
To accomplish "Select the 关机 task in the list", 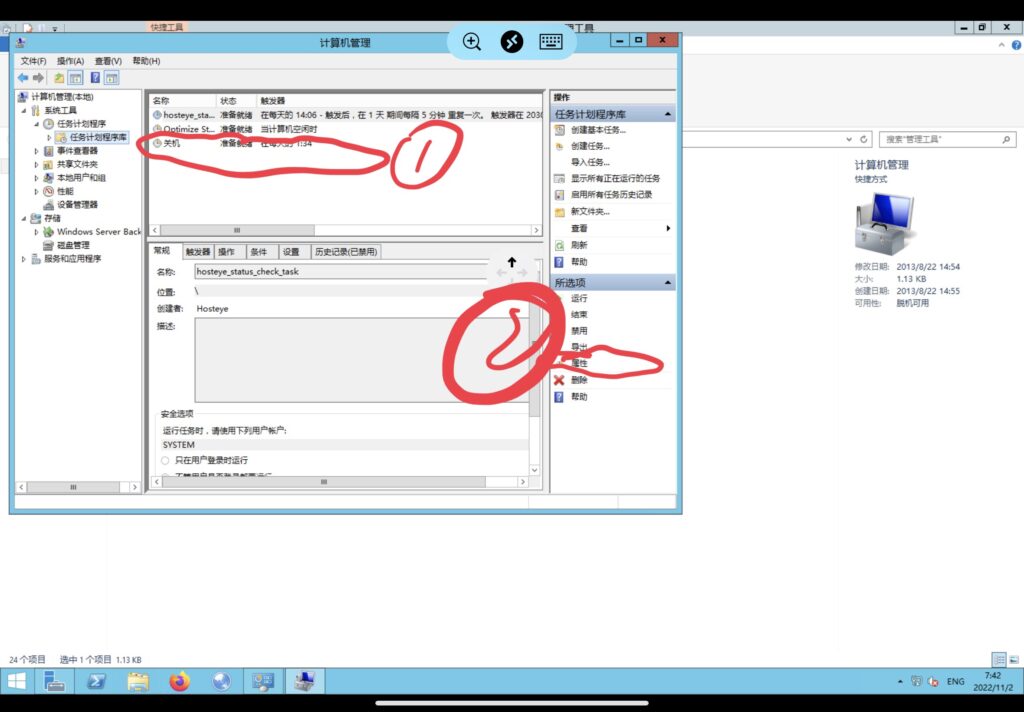I will (x=172, y=143).
